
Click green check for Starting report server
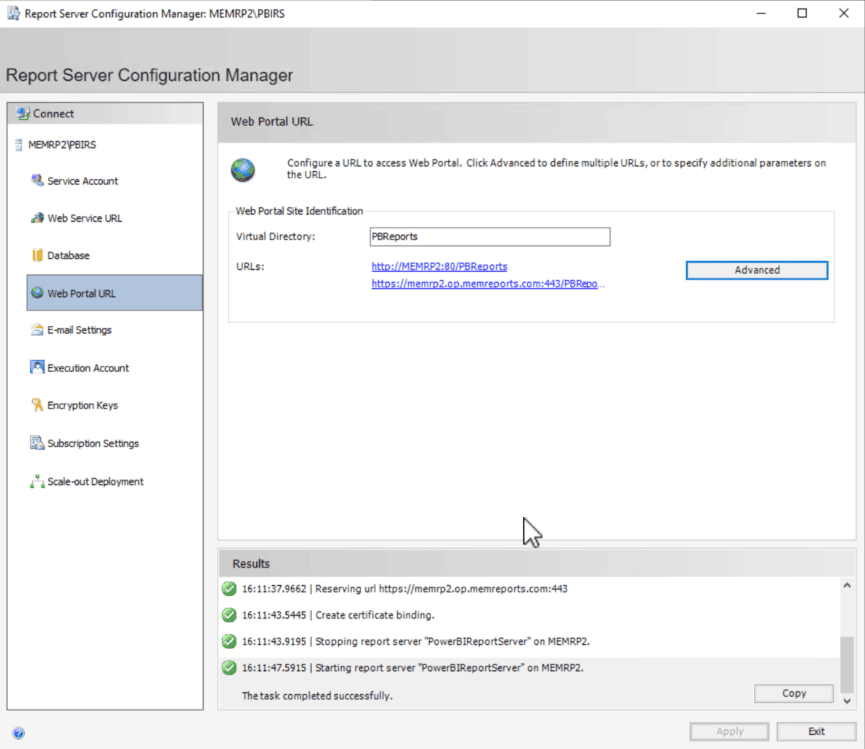point(229,668)
